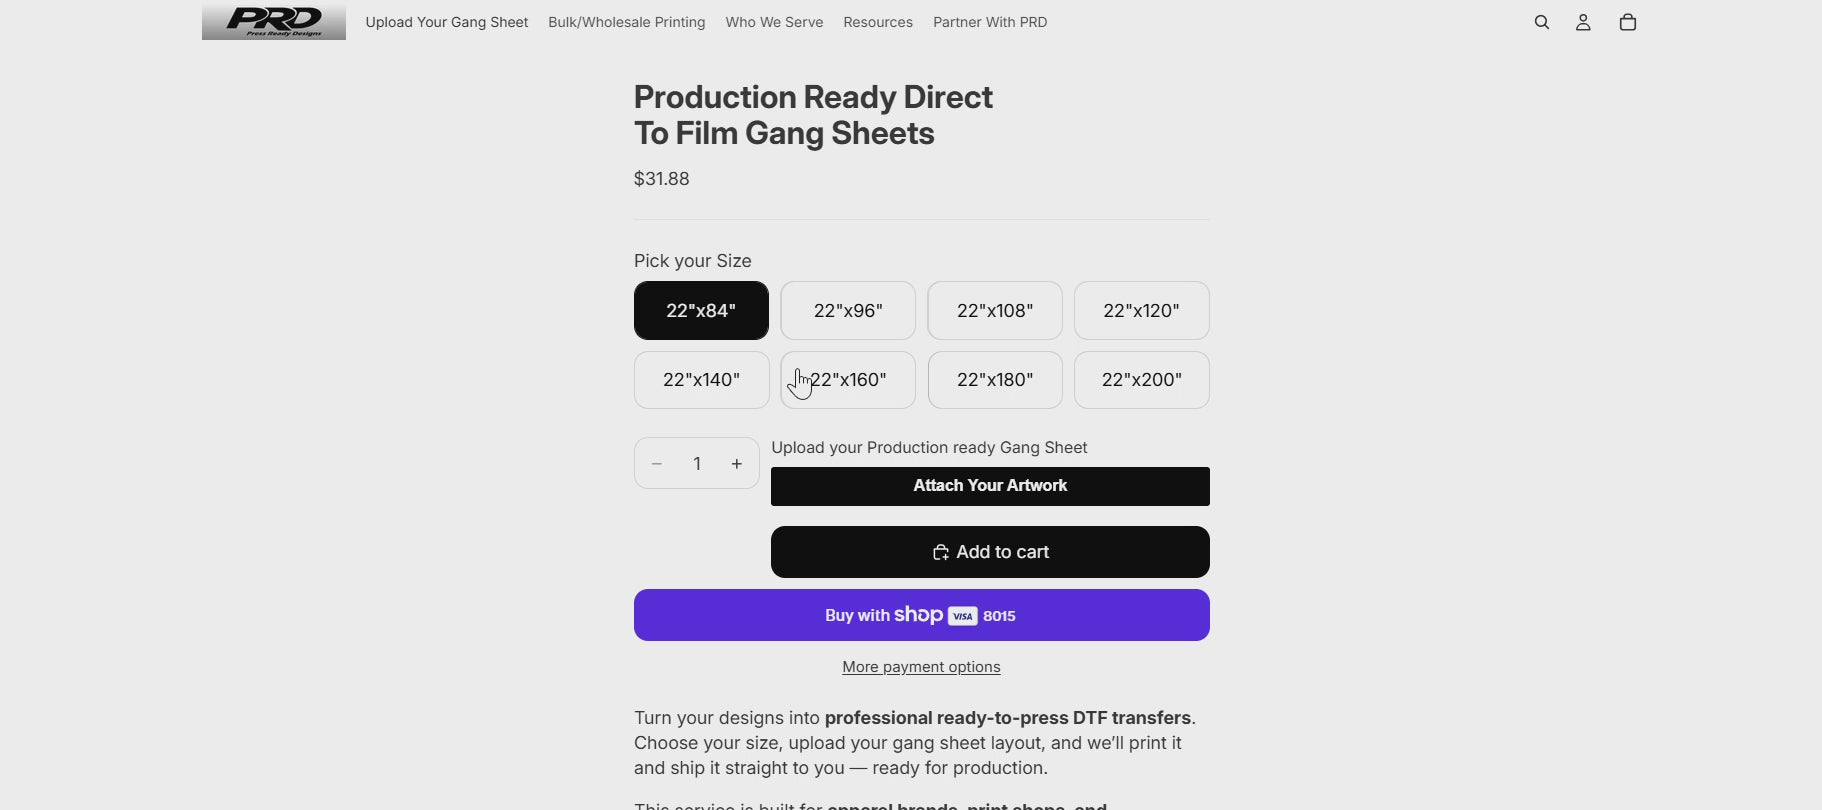Click the PRD logo
1822x810 pixels.
(x=274, y=21)
